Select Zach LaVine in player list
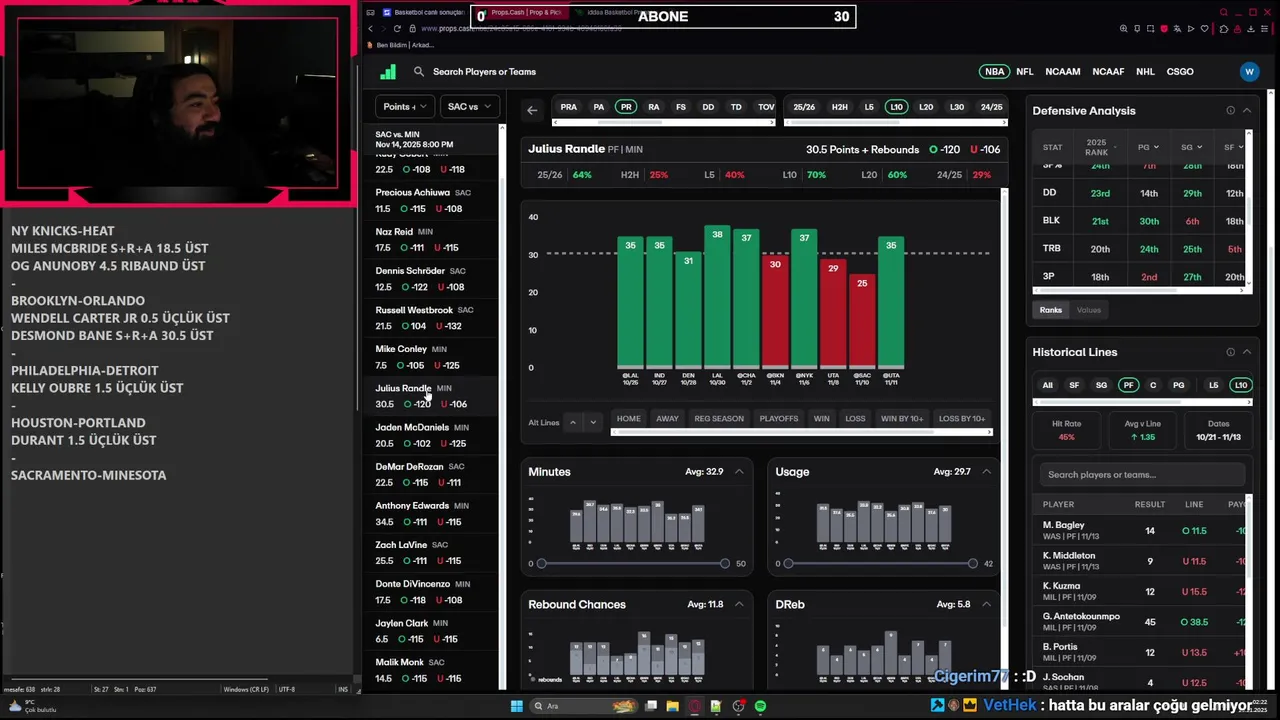The width and height of the screenshot is (1280, 720). [430, 552]
